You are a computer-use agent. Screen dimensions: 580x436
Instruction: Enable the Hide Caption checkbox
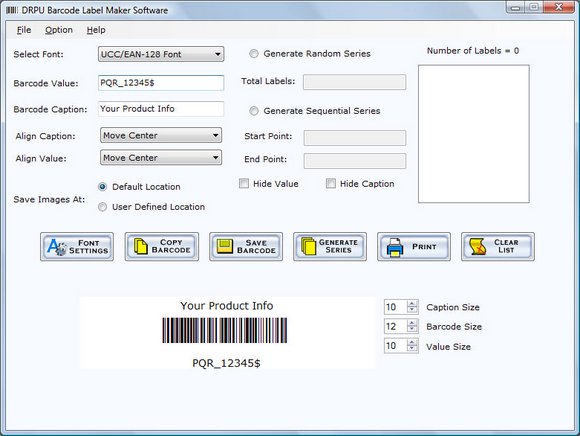(331, 183)
